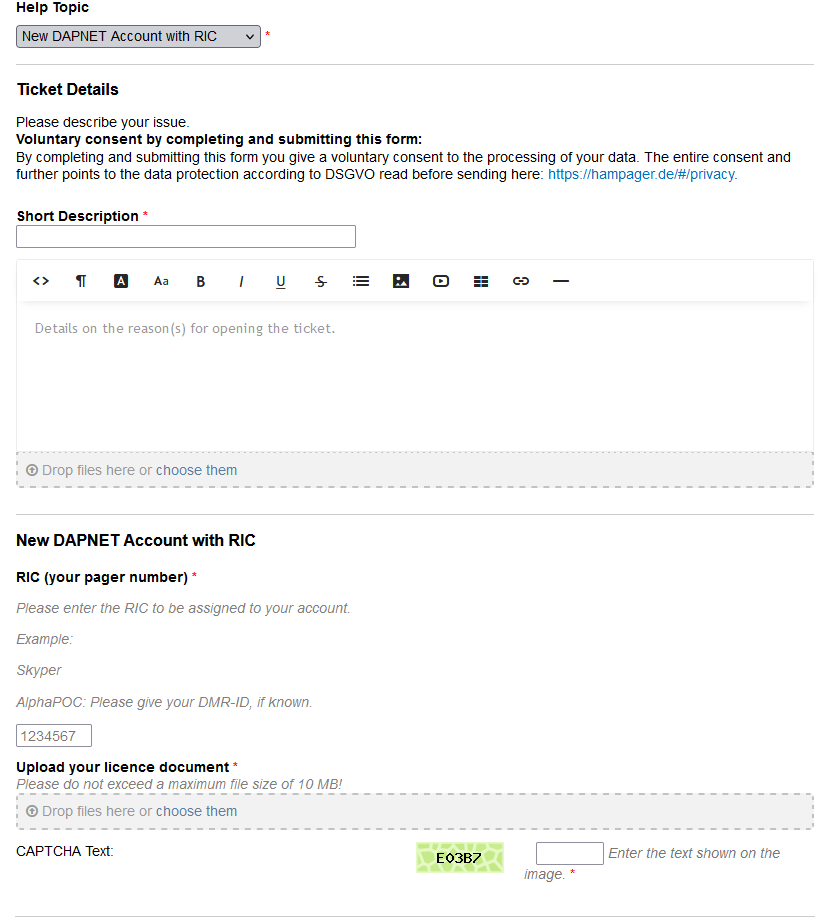Insert a video in editor
The image size is (830, 918).
click(x=441, y=281)
